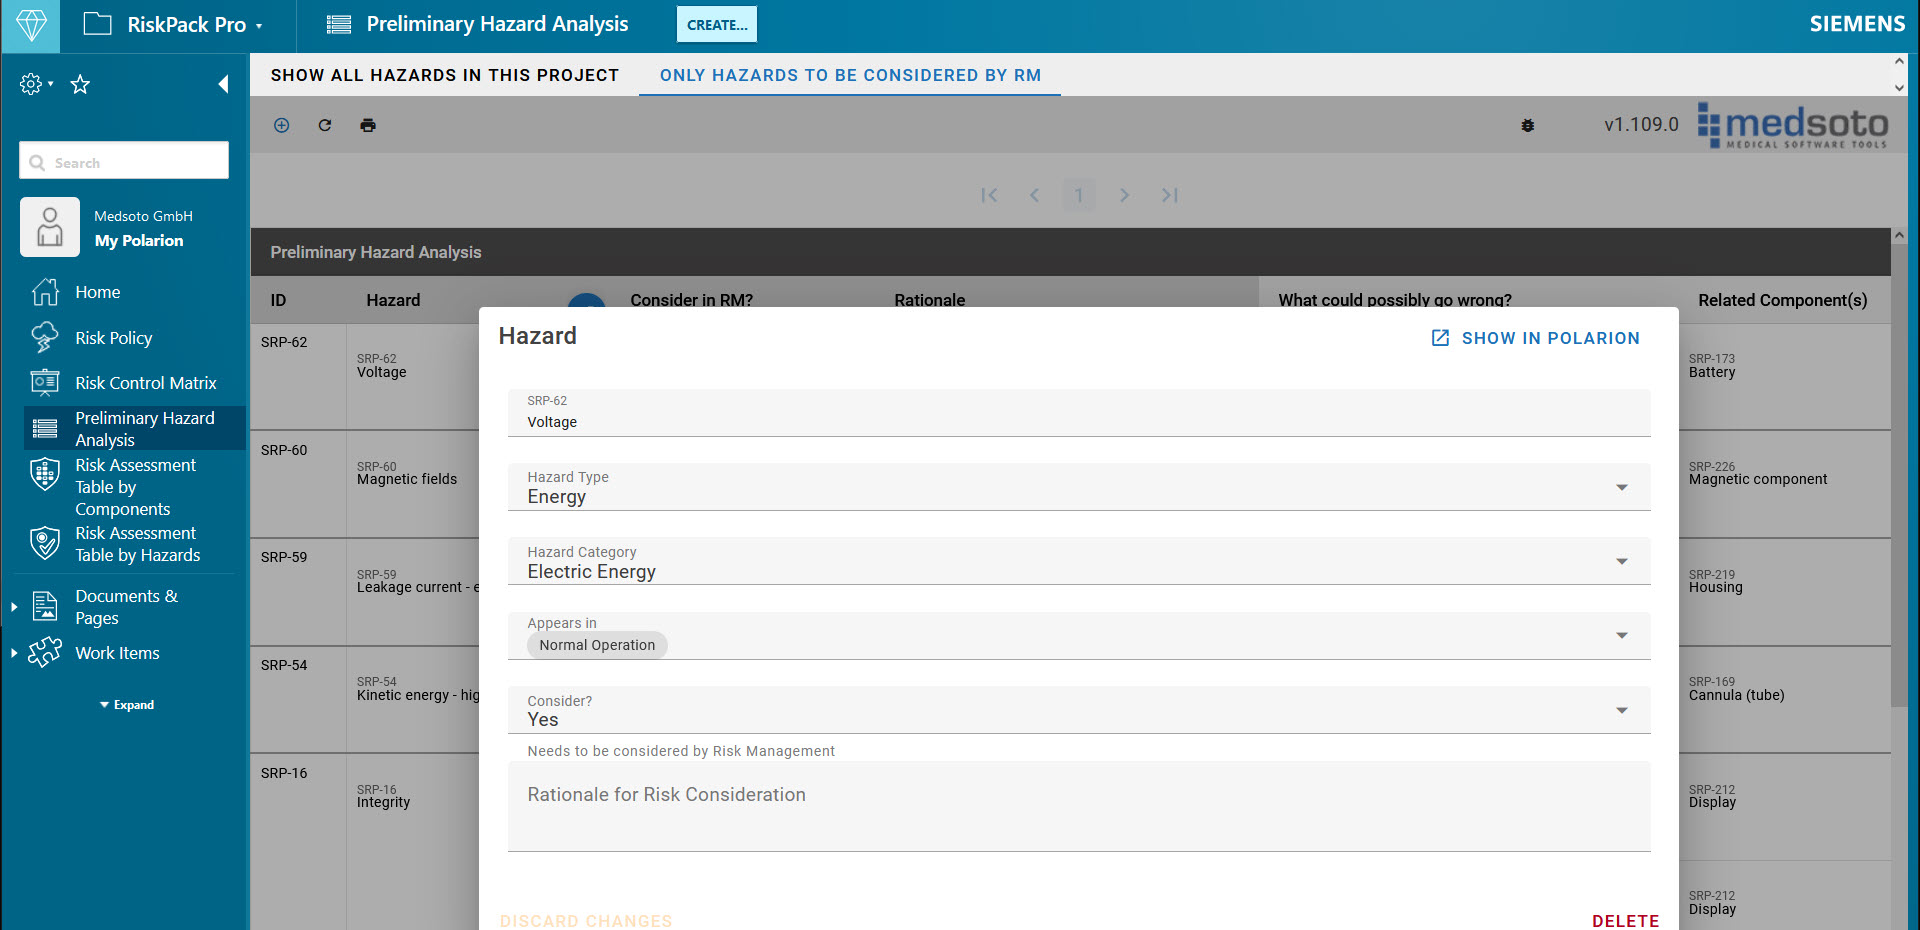Print the Preliminary Hazard Analysis

[x=368, y=125]
